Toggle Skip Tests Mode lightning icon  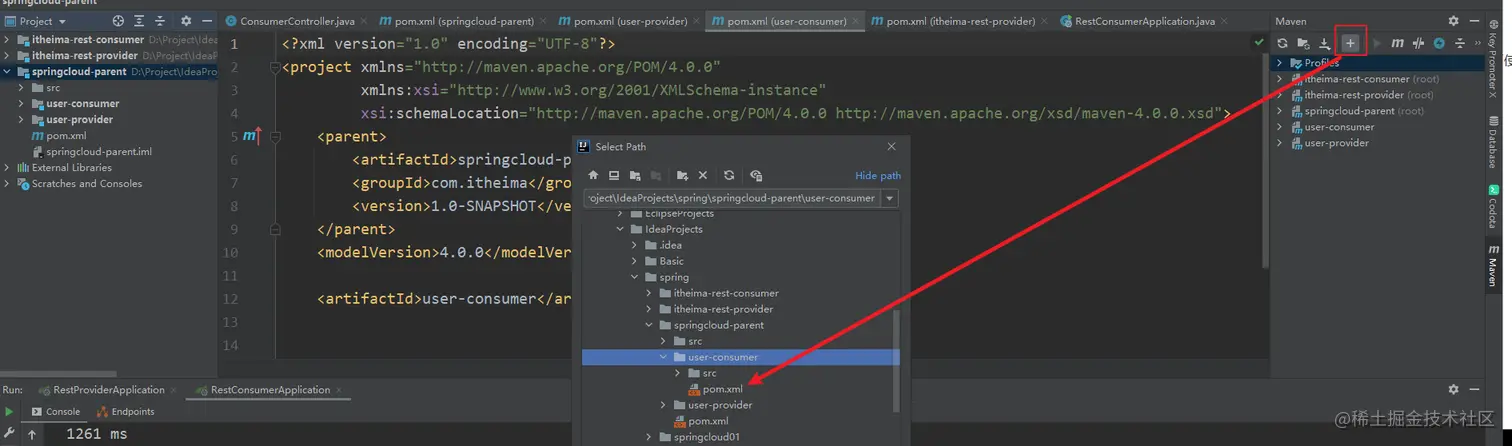click(x=1439, y=43)
